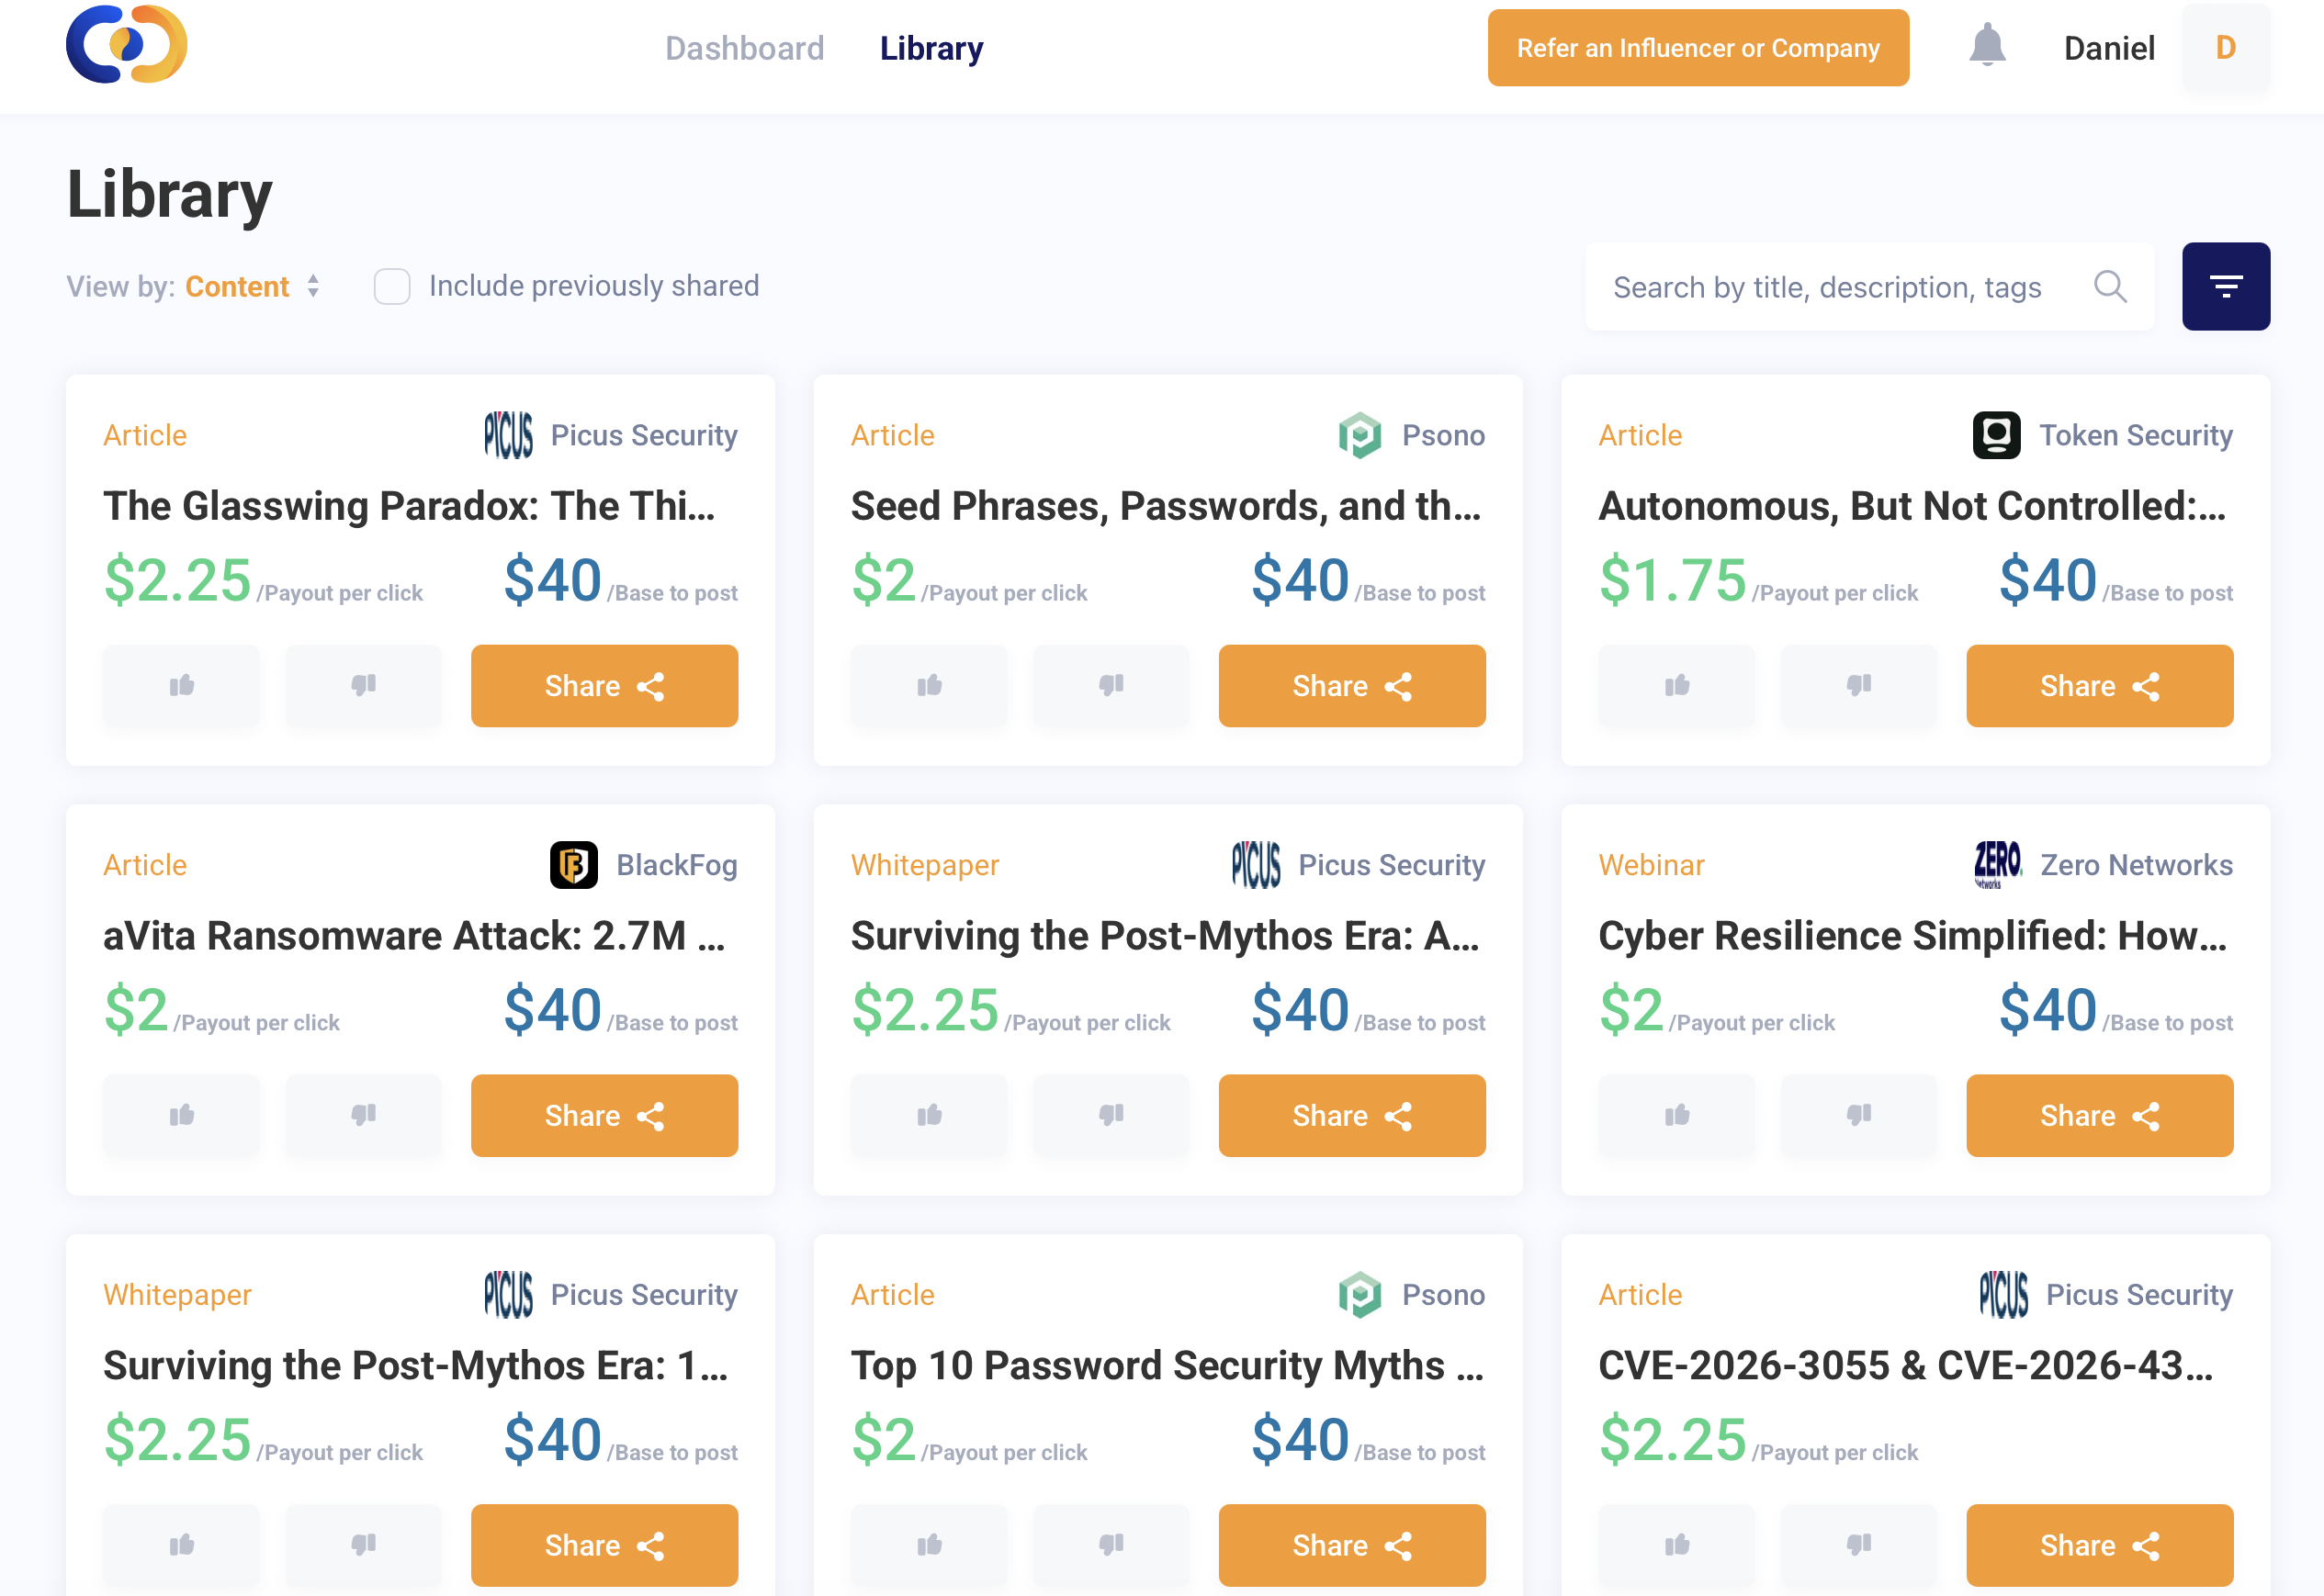Click the Token Security logo icon
This screenshot has width=2324, height=1596.
tap(1997, 434)
